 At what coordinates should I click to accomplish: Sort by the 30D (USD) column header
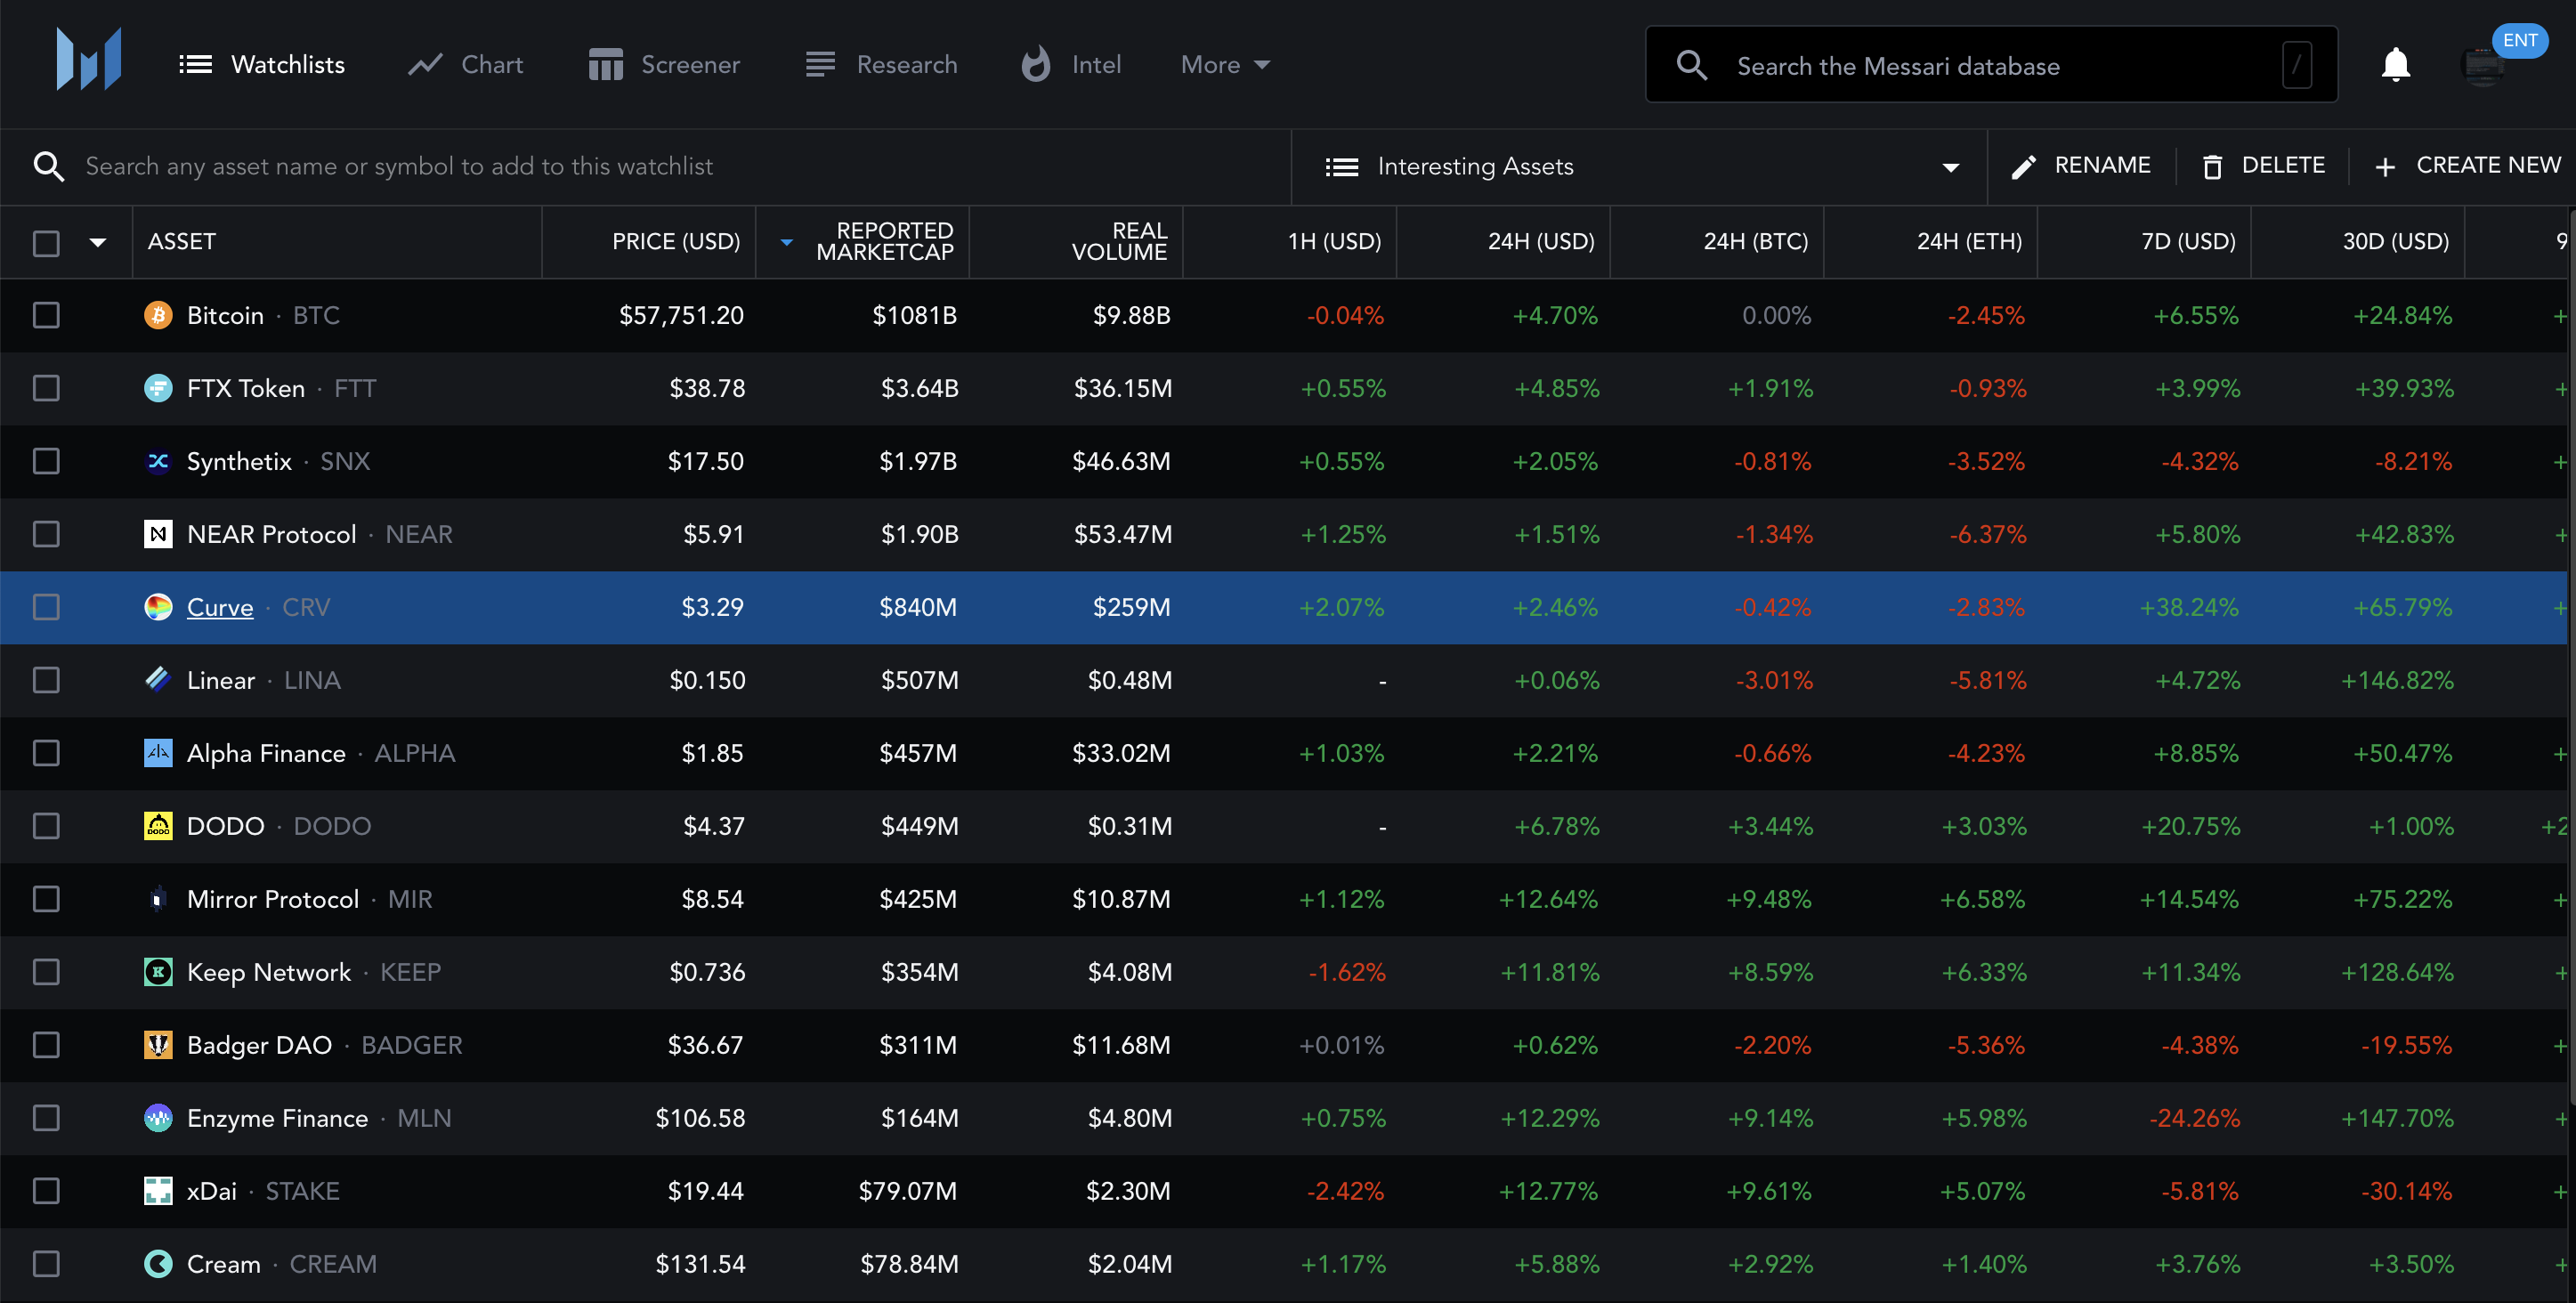click(x=2395, y=242)
